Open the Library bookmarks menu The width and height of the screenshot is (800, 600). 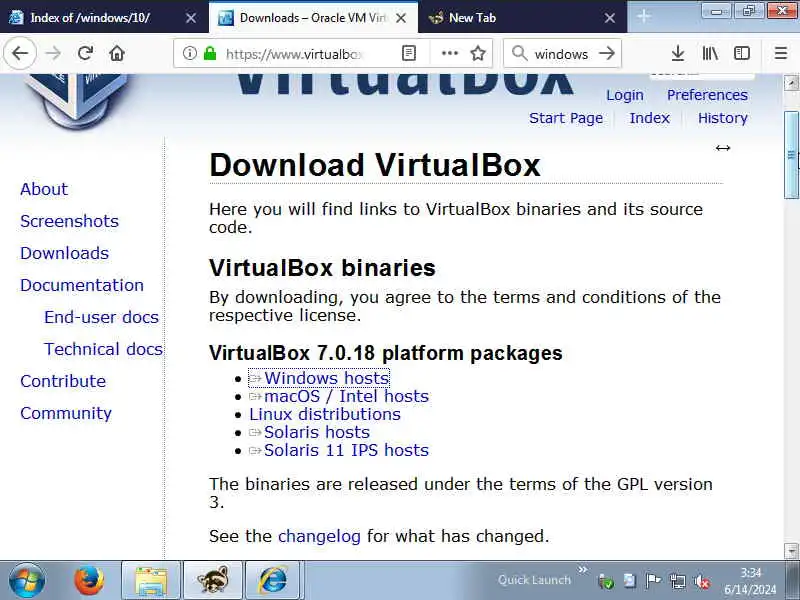(710, 53)
